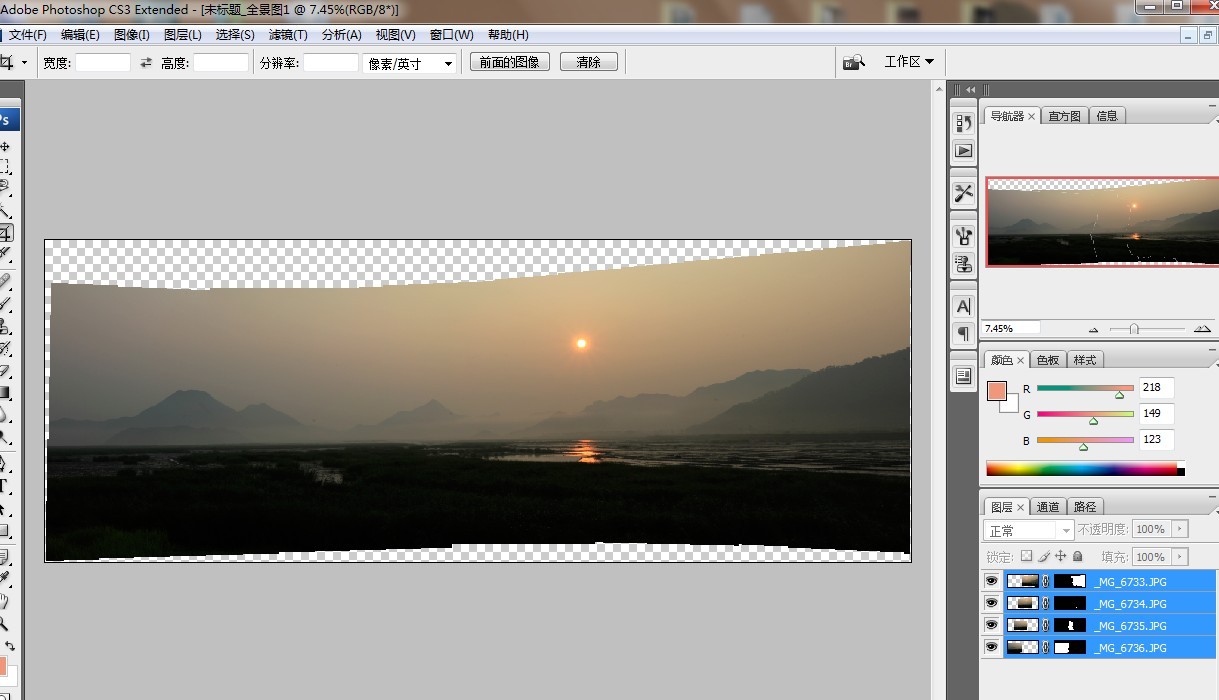This screenshot has height=700, width=1219.
Task: Switch to the 通道 tab
Action: click(1047, 507)
